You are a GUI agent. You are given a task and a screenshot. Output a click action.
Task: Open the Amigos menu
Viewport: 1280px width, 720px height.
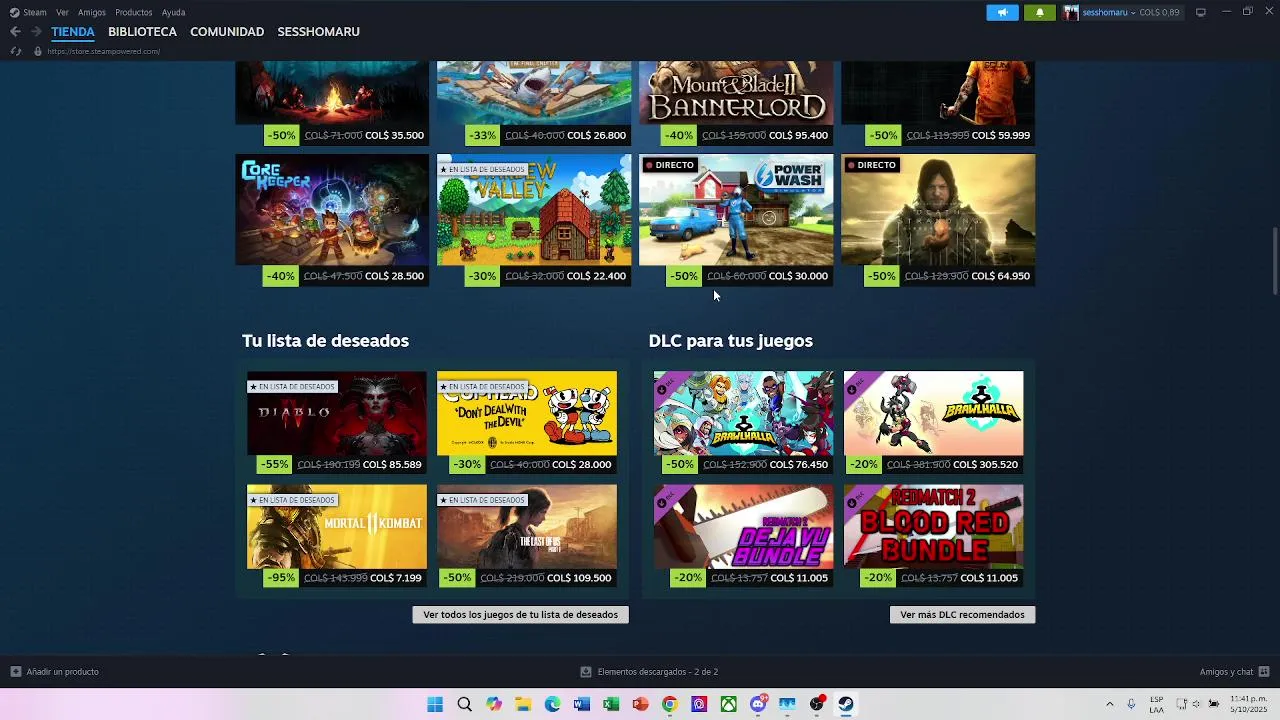click(92, 12)
